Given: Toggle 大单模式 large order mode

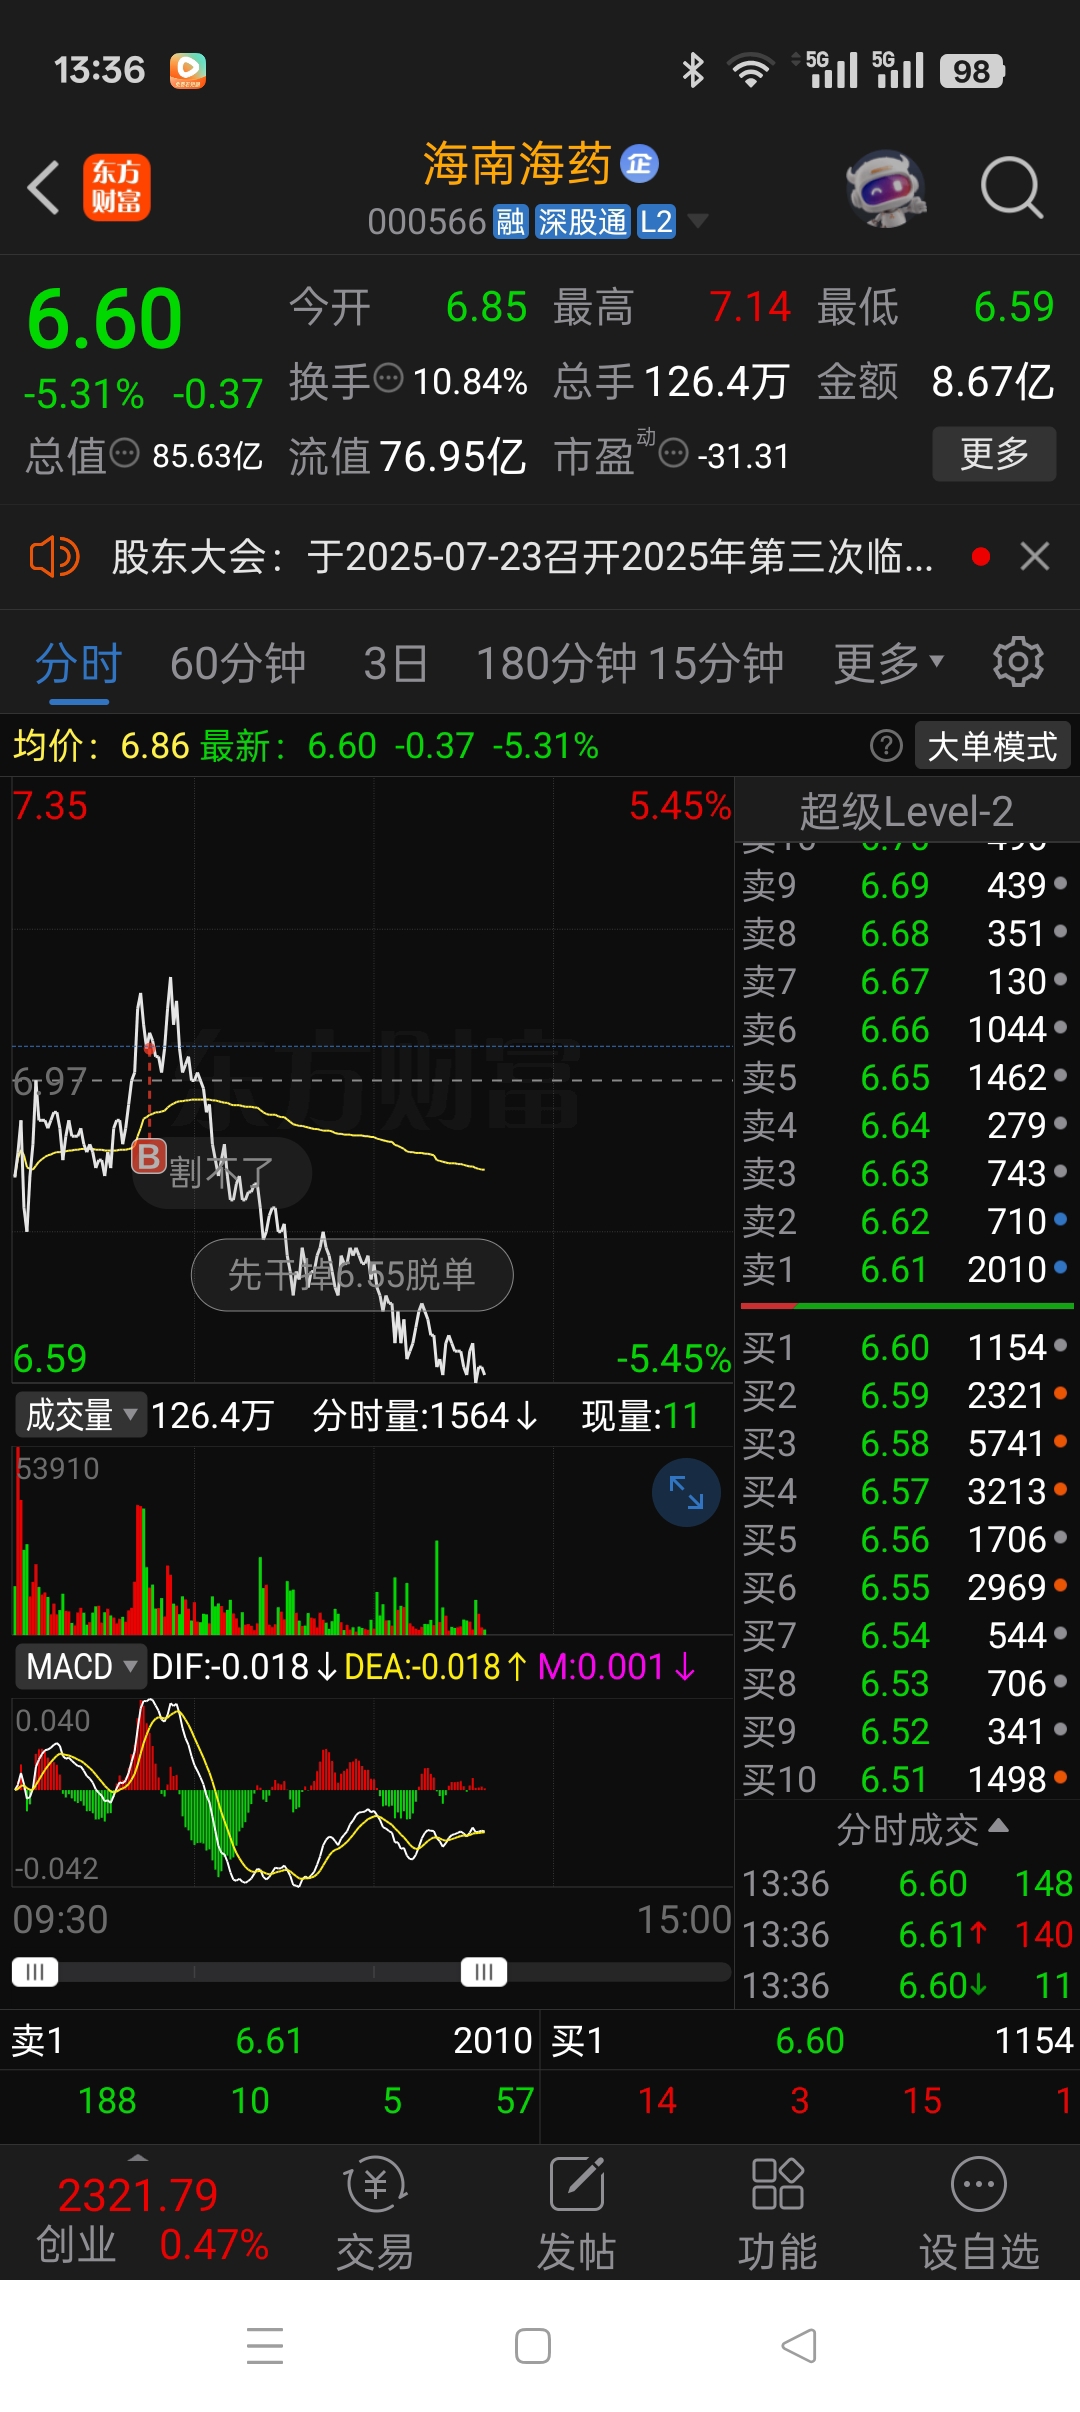Looking at the screenshot, I should click(992, 746).
